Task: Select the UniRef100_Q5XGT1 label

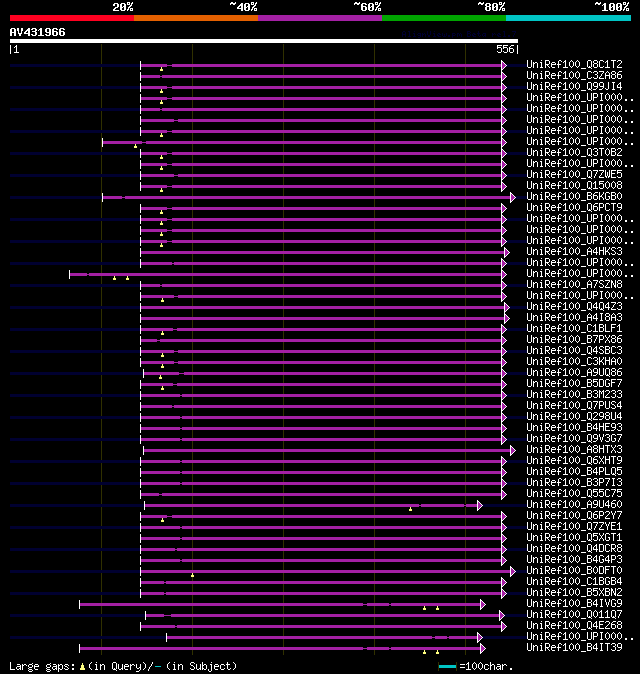Action: pyautogui.click(x=574, y=538)
